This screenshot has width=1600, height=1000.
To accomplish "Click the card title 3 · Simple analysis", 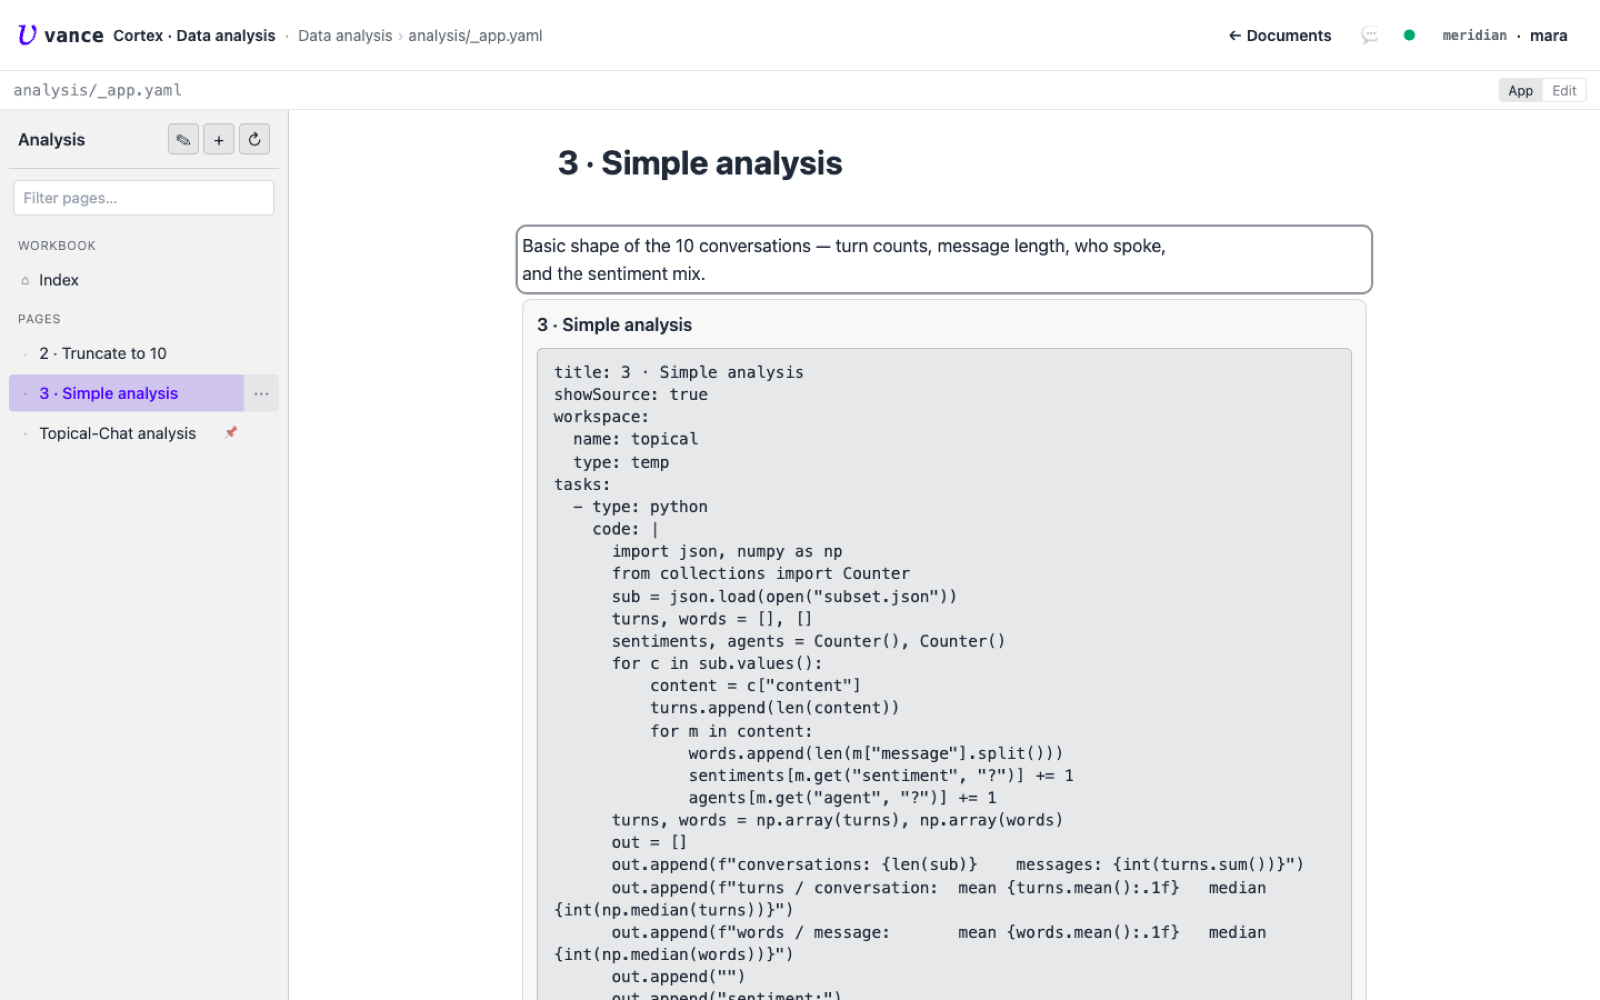I will click(x=614, y=325).
